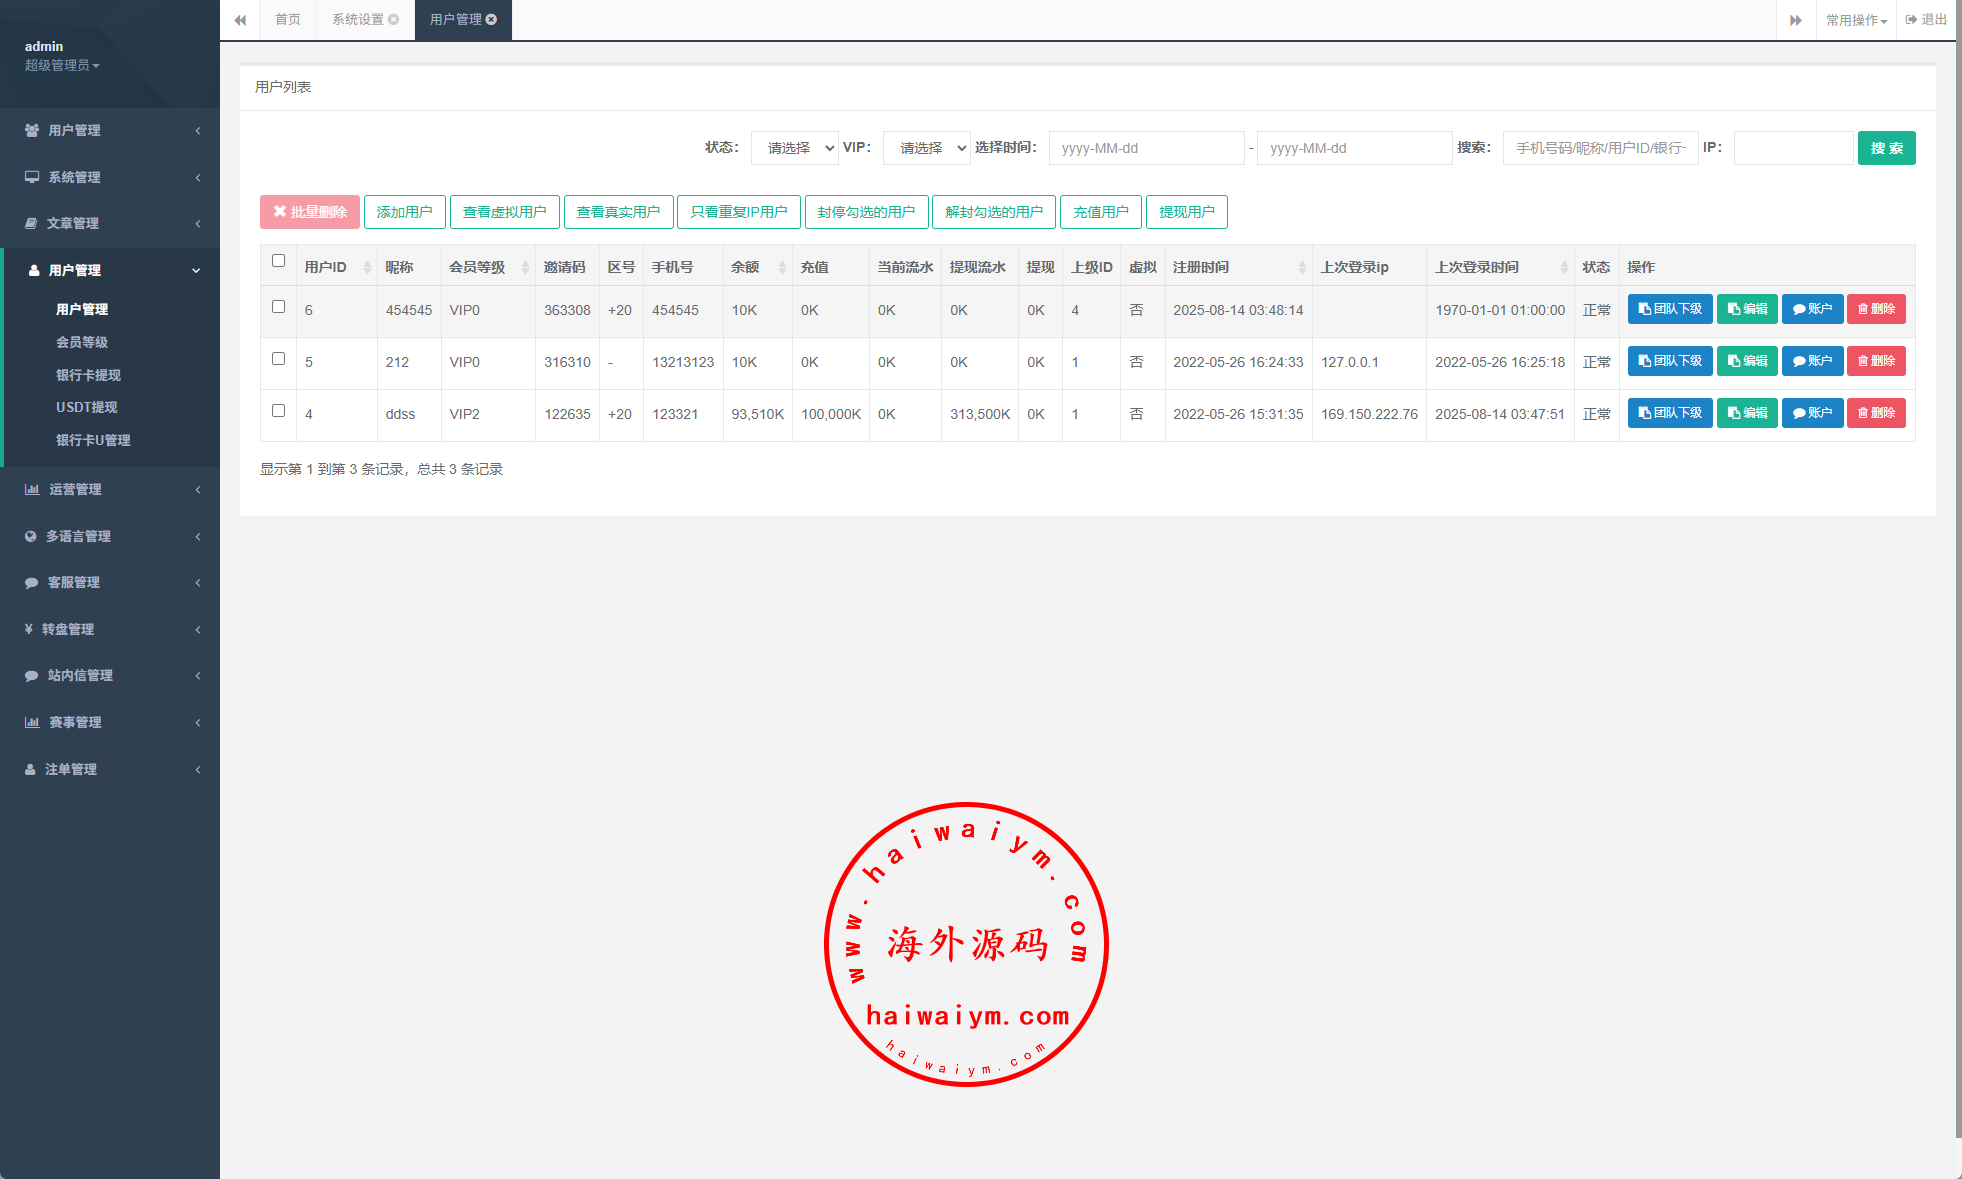This screenshot has width=1962, height=1179.
Task: Click the IP search input field
Action: (1792, 148)
